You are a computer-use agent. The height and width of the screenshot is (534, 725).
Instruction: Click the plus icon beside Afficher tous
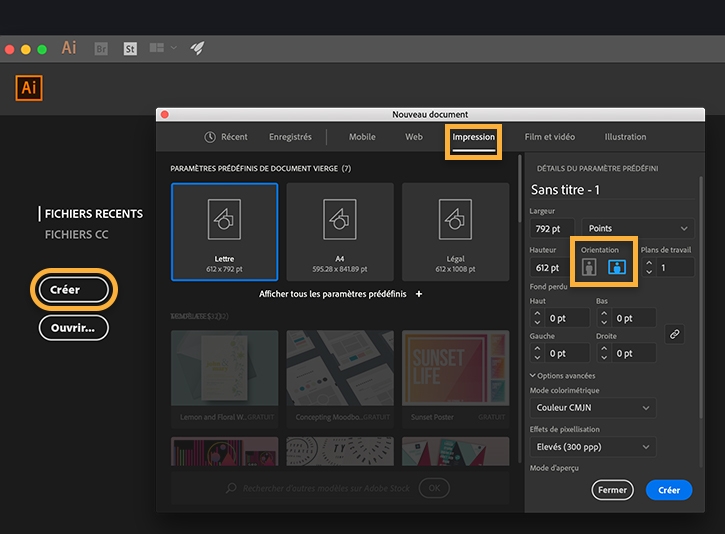click(418, 294)
